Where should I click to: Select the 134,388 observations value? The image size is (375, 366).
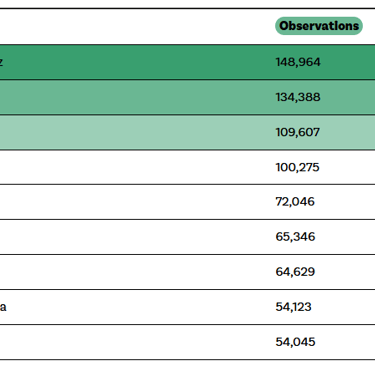[298, 97]
